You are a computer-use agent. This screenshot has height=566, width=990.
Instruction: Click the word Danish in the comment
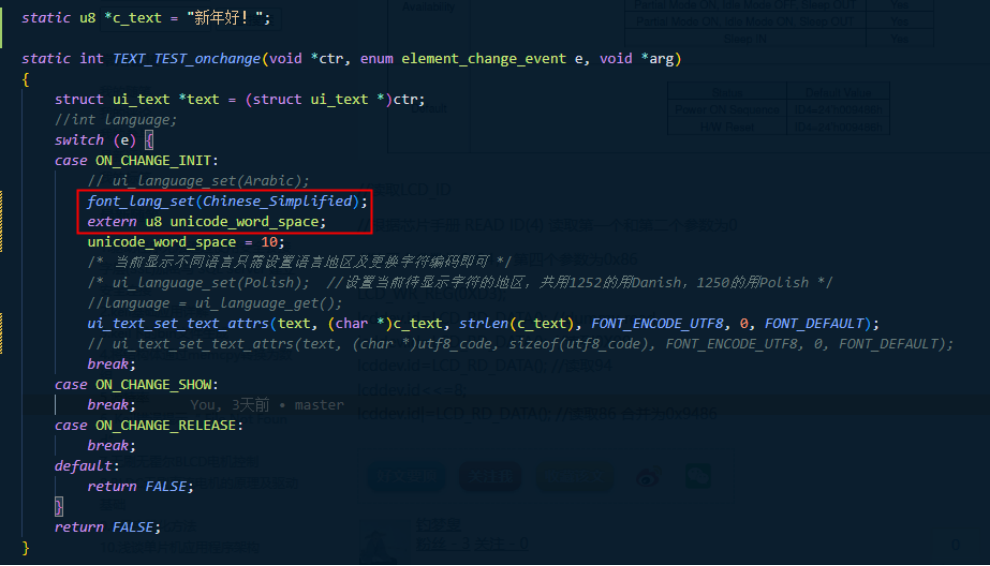657,282
